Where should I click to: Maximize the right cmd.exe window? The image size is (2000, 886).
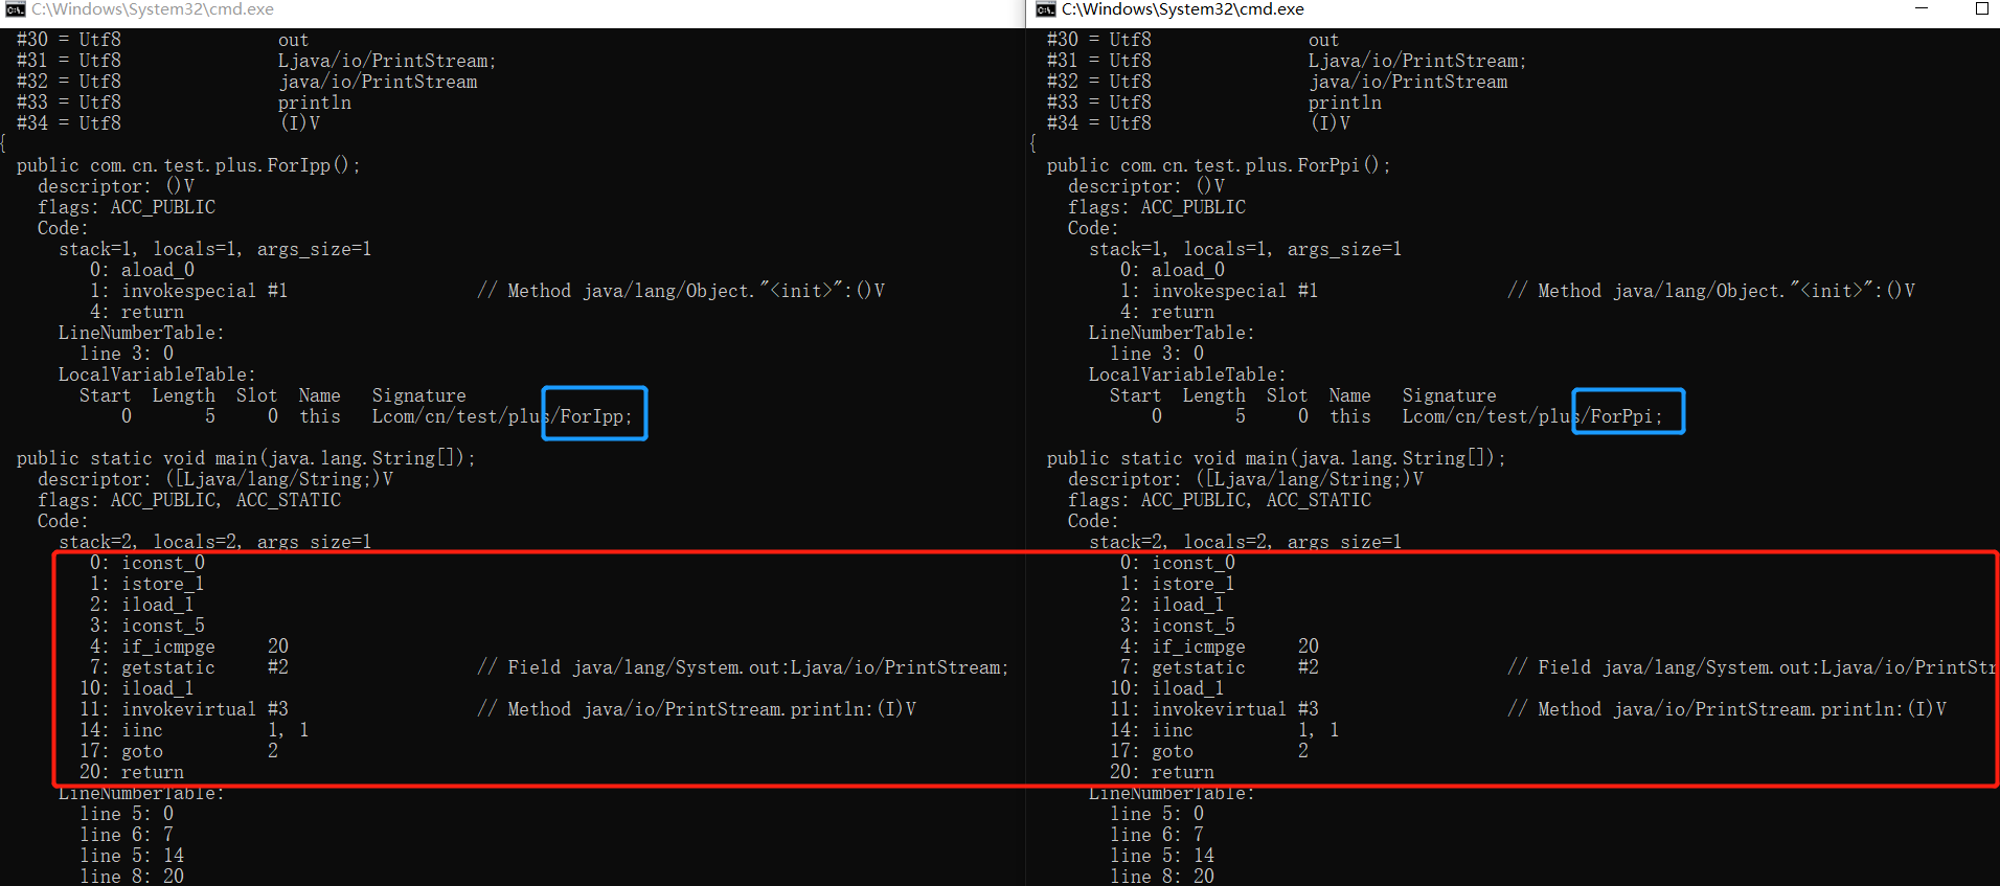(x=1981, y=9)
